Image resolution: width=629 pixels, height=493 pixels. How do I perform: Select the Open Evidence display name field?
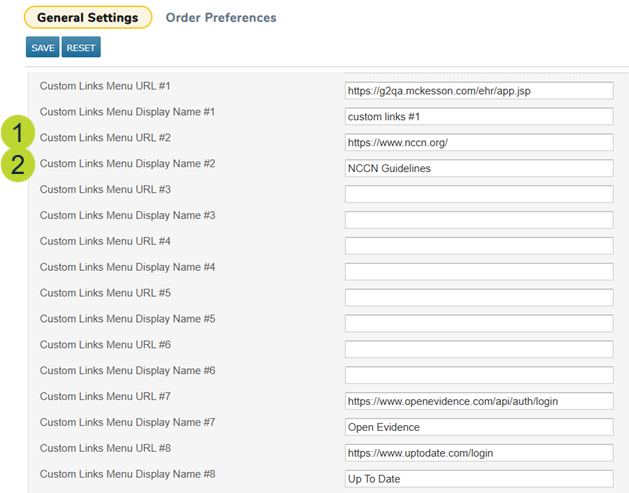pyautogui.click(x=478, y=427)
